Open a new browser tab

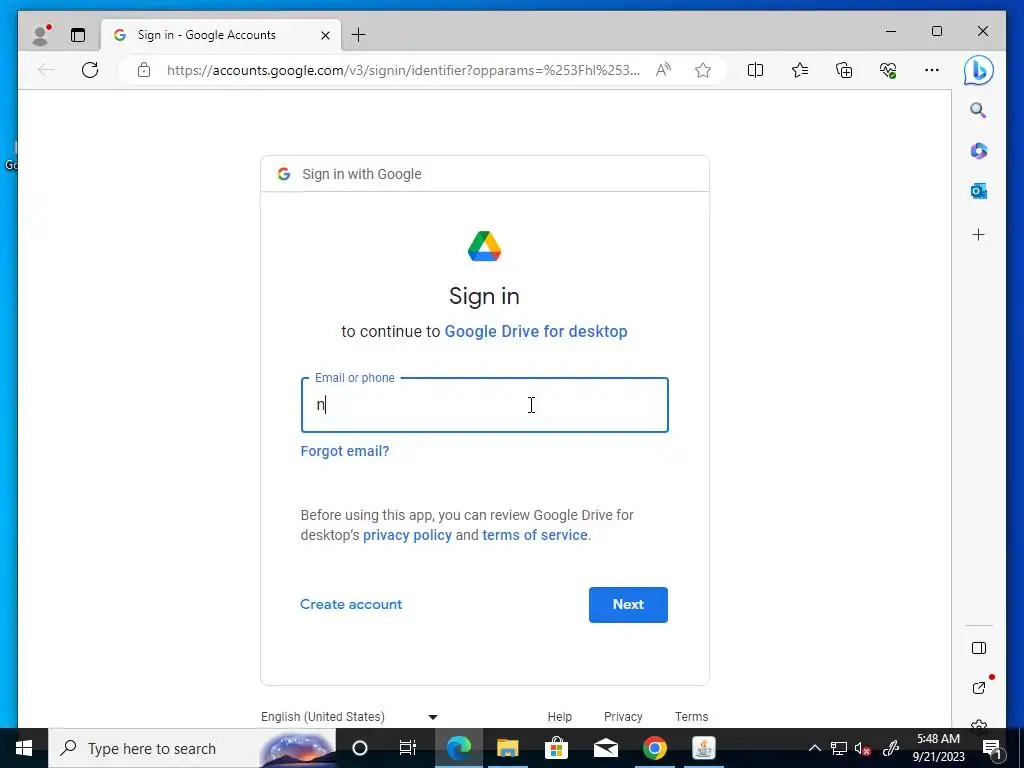[359, 35]
